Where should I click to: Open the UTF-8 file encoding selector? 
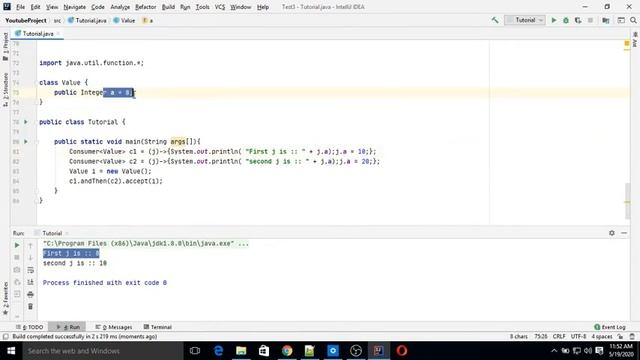point(578,337)
